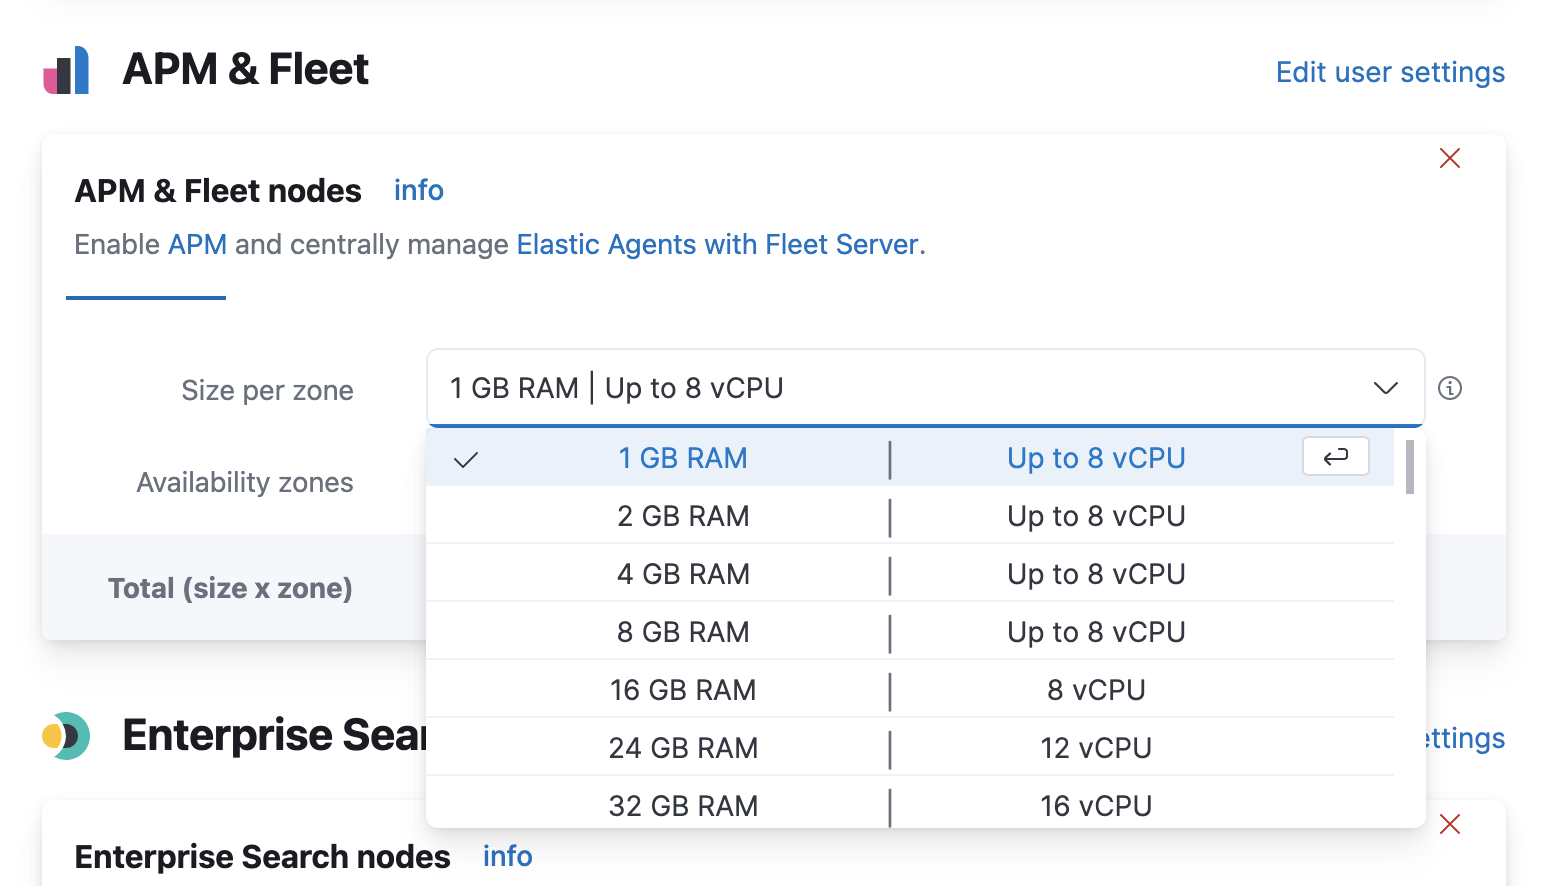This screenshot has width=1554, height=886.
Task: Click the Enterprise Search logo icon
Action: pyautogui.click(x=66, y=736)
